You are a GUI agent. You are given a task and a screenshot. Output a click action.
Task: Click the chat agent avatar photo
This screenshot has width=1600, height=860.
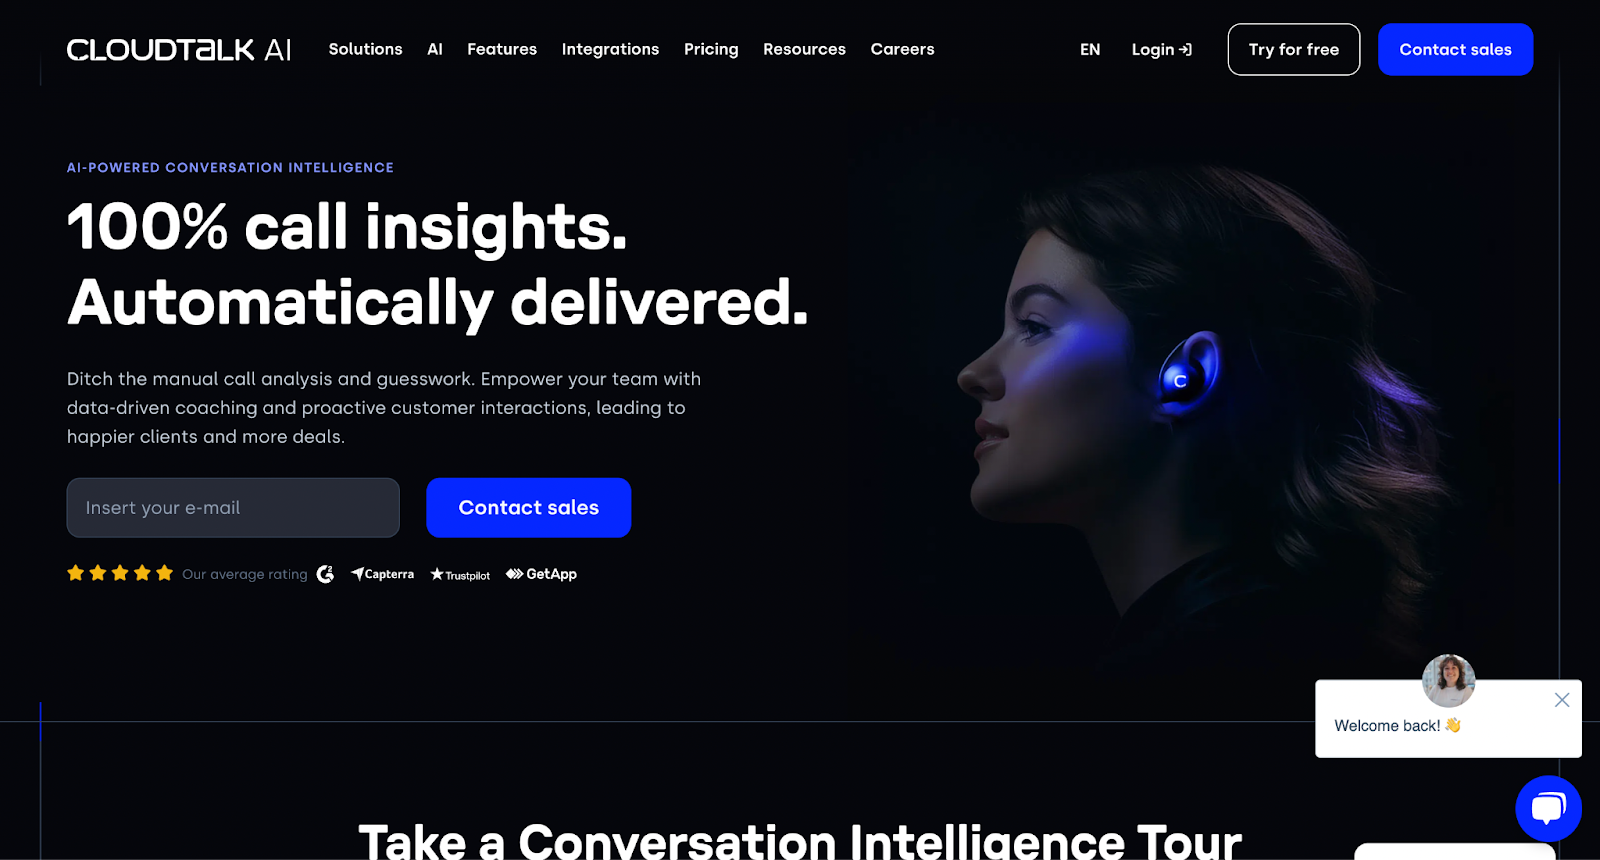coord(1448,681)
